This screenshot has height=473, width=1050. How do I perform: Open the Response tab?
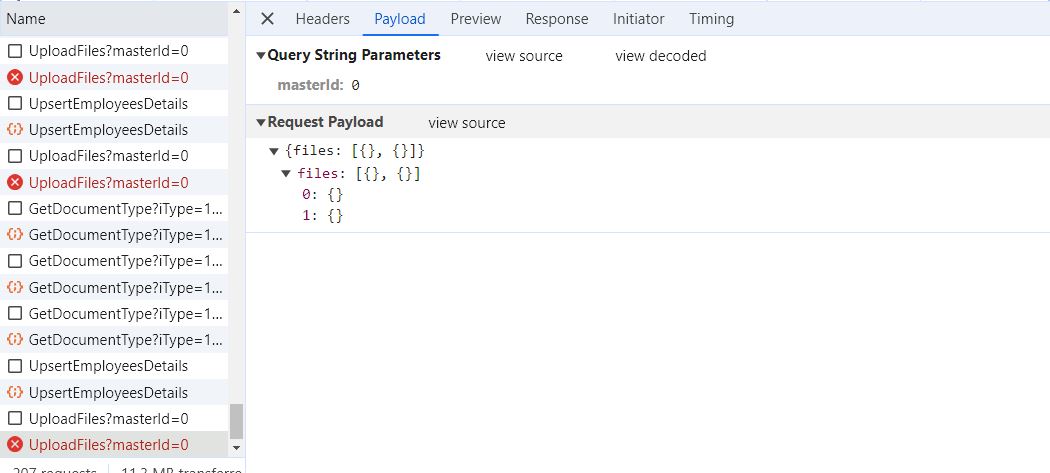(x=557, y=19)
